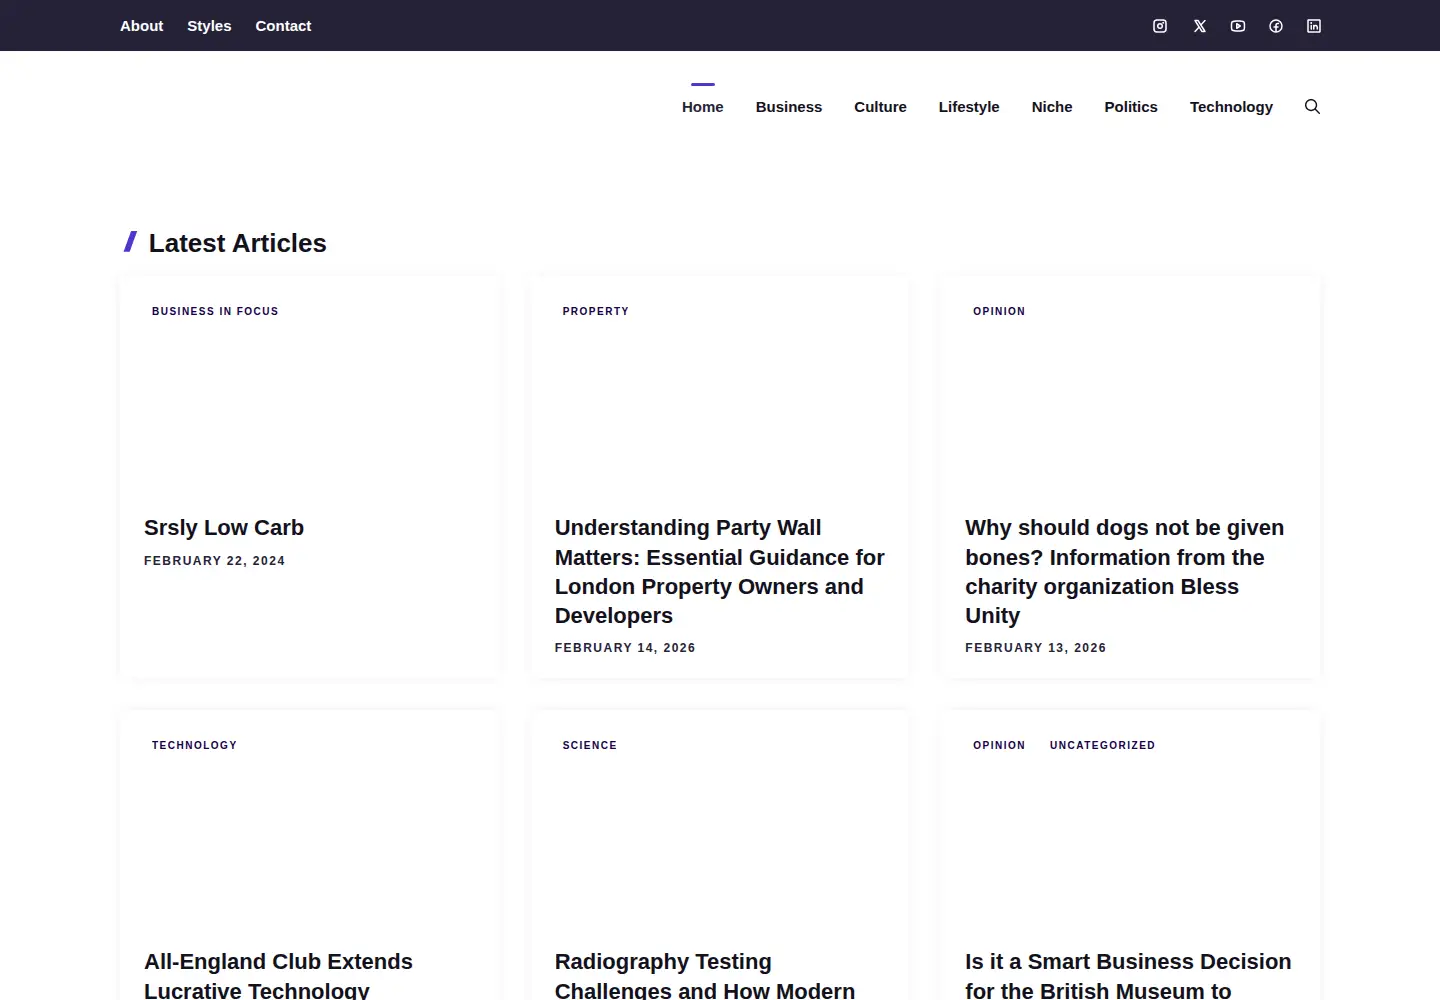Read the Understanding Party Wall Matters article
Viewport: 1440px width, 1000px height.
point(720,572)
